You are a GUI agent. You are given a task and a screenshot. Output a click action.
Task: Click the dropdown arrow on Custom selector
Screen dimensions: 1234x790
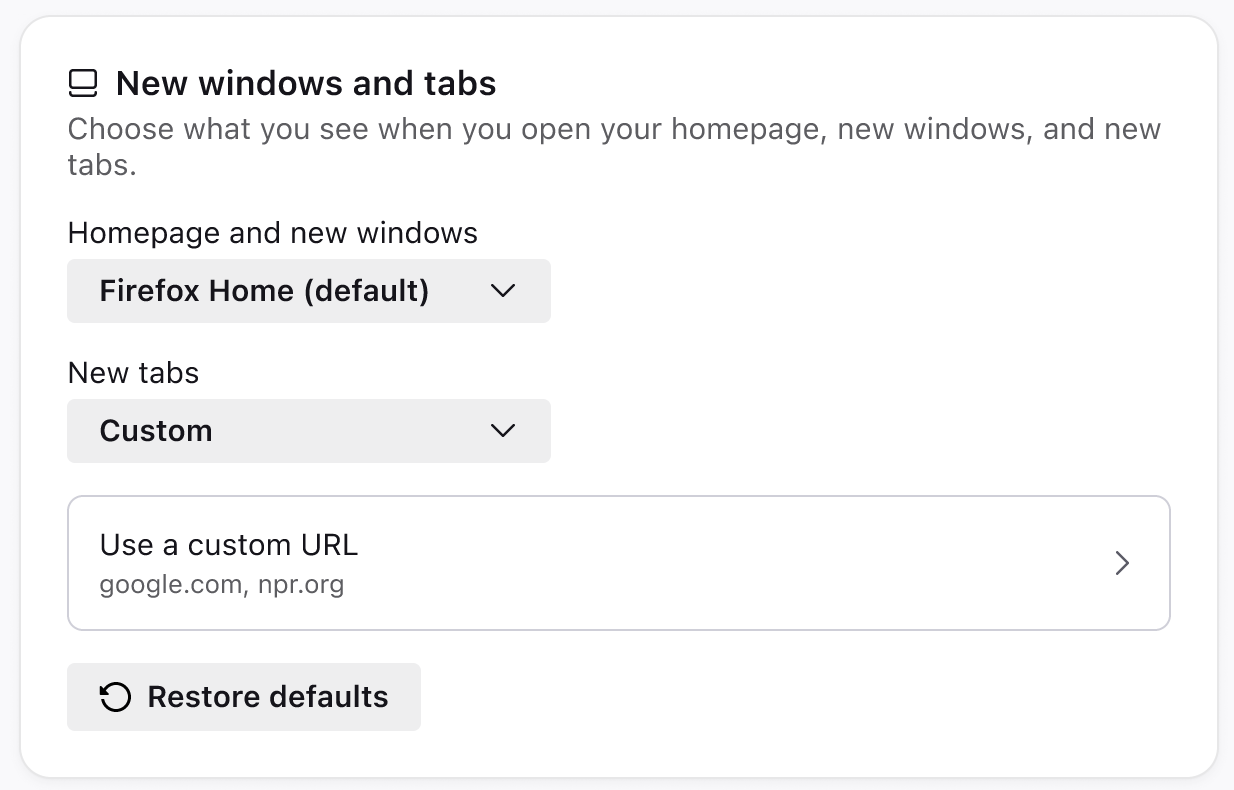tap(503, 431)
